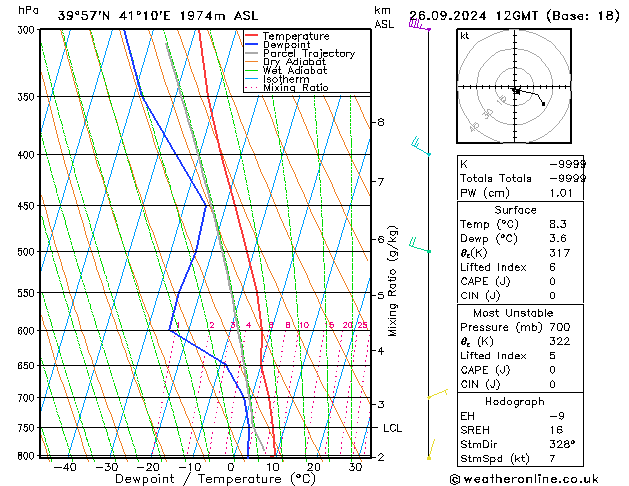This screenshot has width=629, height=486.
Task: Click the -40 temperature axis label
Action: [65, 467]
